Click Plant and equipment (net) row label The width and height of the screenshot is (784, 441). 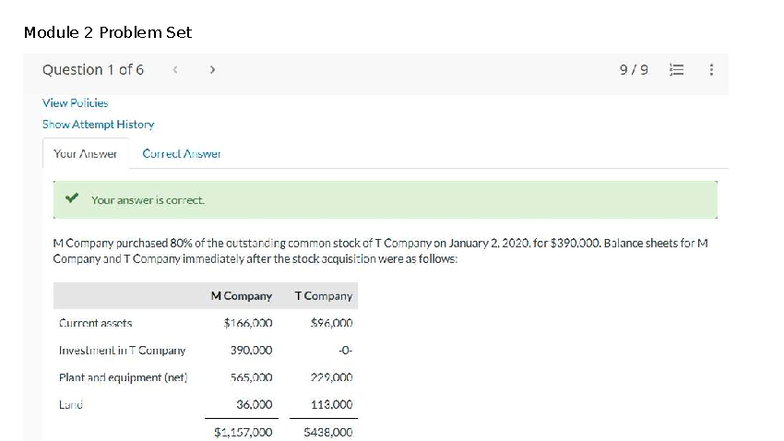tap(124, 378)
